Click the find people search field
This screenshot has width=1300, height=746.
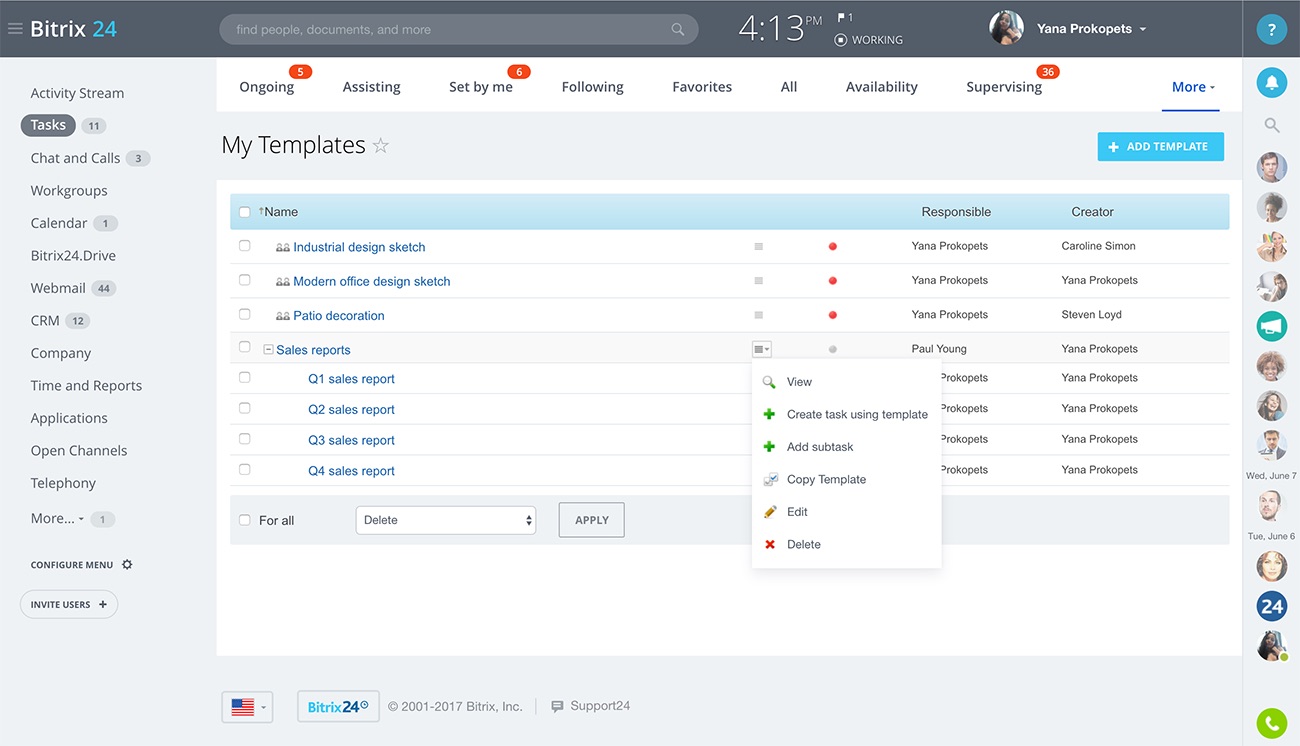click(450, 30)
